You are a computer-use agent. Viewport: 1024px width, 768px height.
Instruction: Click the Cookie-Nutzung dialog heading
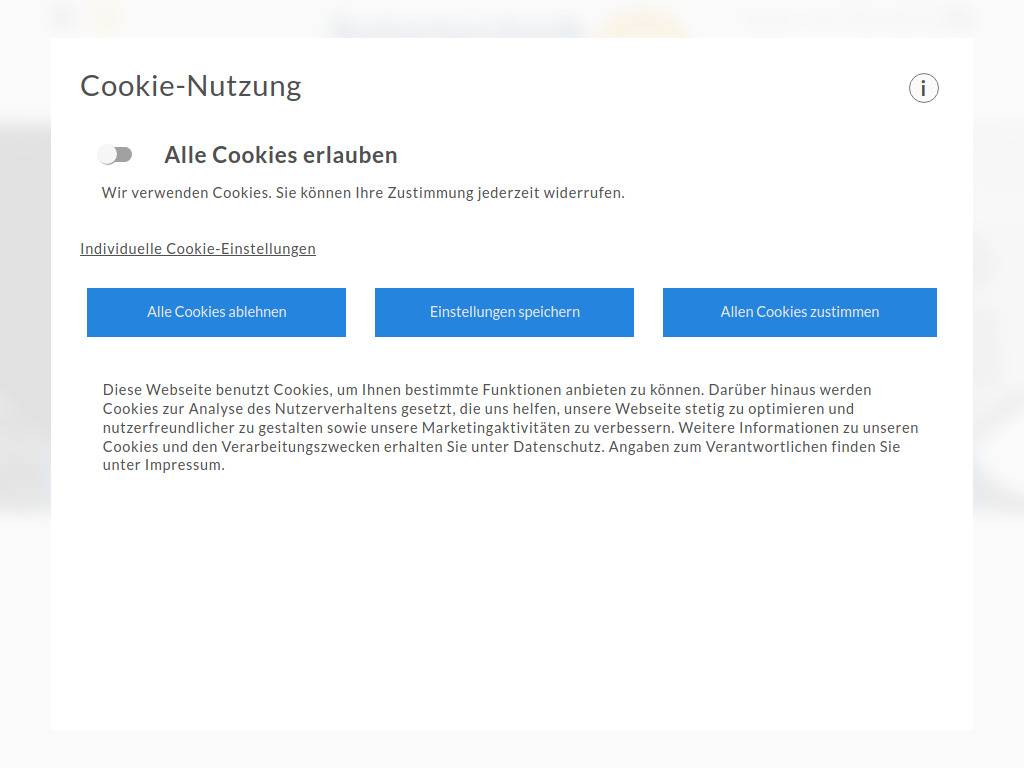190,86
